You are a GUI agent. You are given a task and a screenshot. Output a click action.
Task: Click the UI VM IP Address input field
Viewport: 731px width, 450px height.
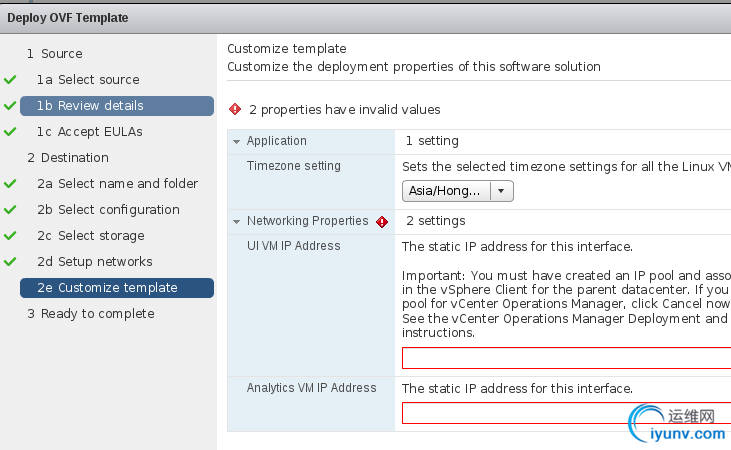point(566,358)
